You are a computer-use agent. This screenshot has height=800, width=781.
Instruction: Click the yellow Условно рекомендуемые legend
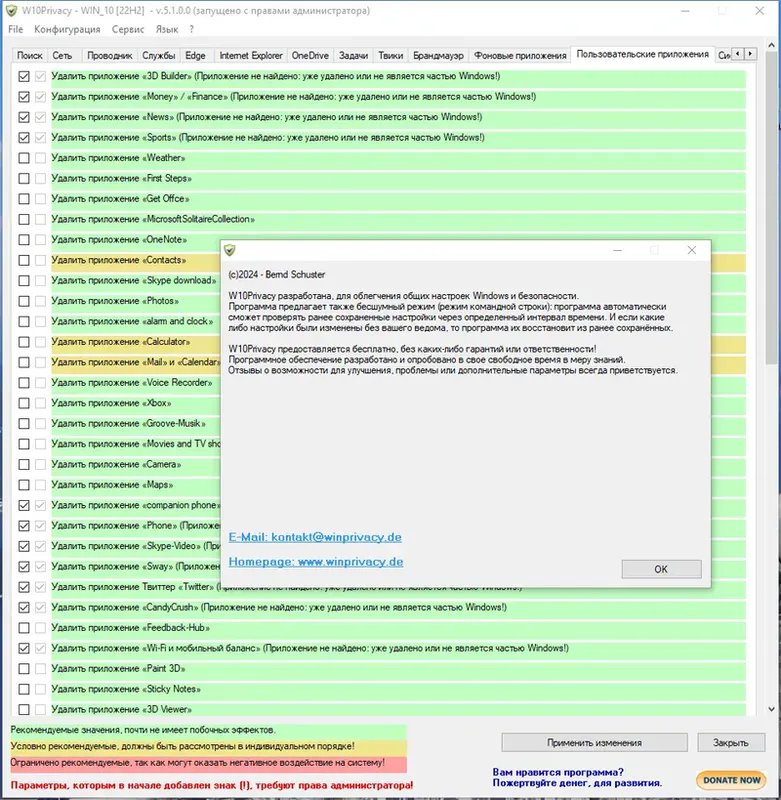[208, 746]
